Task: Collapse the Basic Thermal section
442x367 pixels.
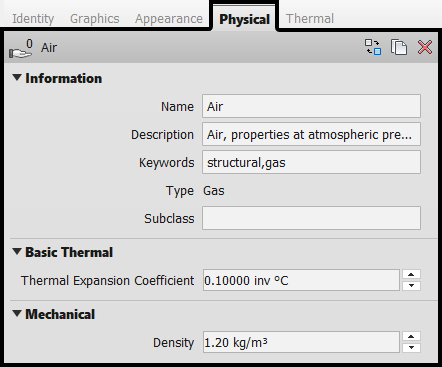Action: (17, 252)
